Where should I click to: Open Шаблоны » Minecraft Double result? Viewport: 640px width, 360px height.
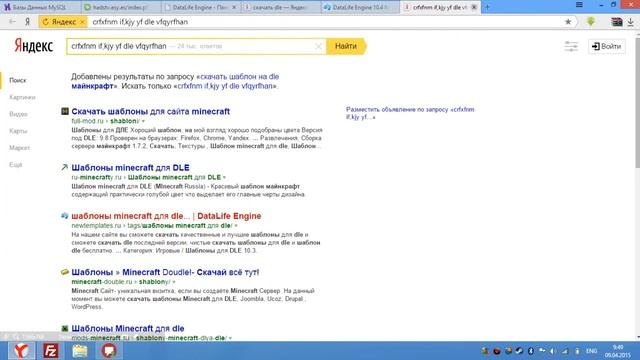[x=165, y=272]
